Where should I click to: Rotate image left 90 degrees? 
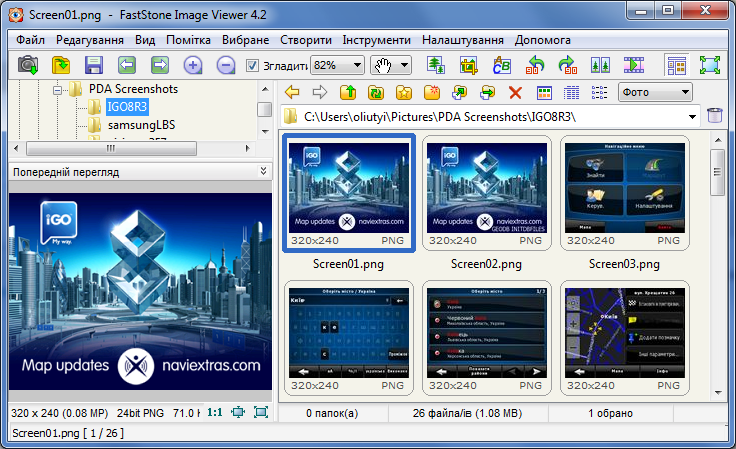tap(535, 65)
